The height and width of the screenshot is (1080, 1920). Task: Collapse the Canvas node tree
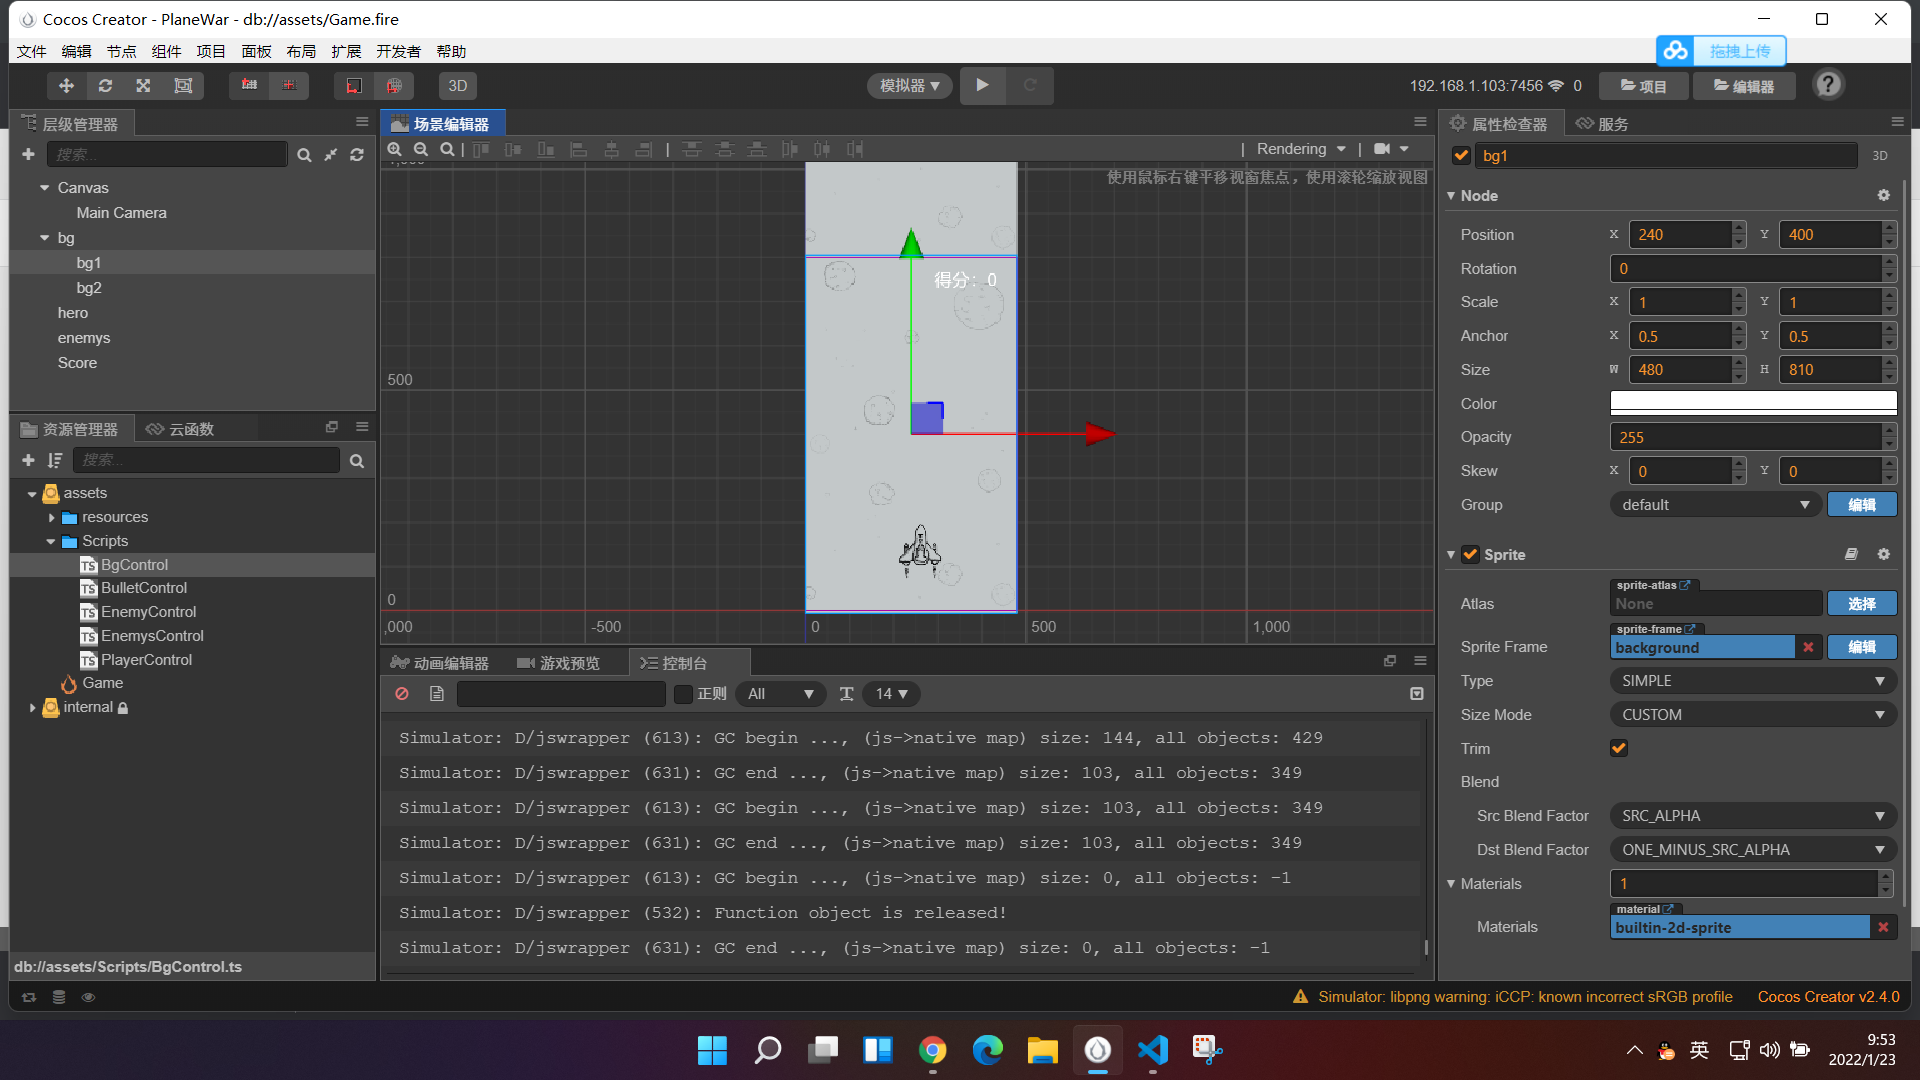pos(44,188)
